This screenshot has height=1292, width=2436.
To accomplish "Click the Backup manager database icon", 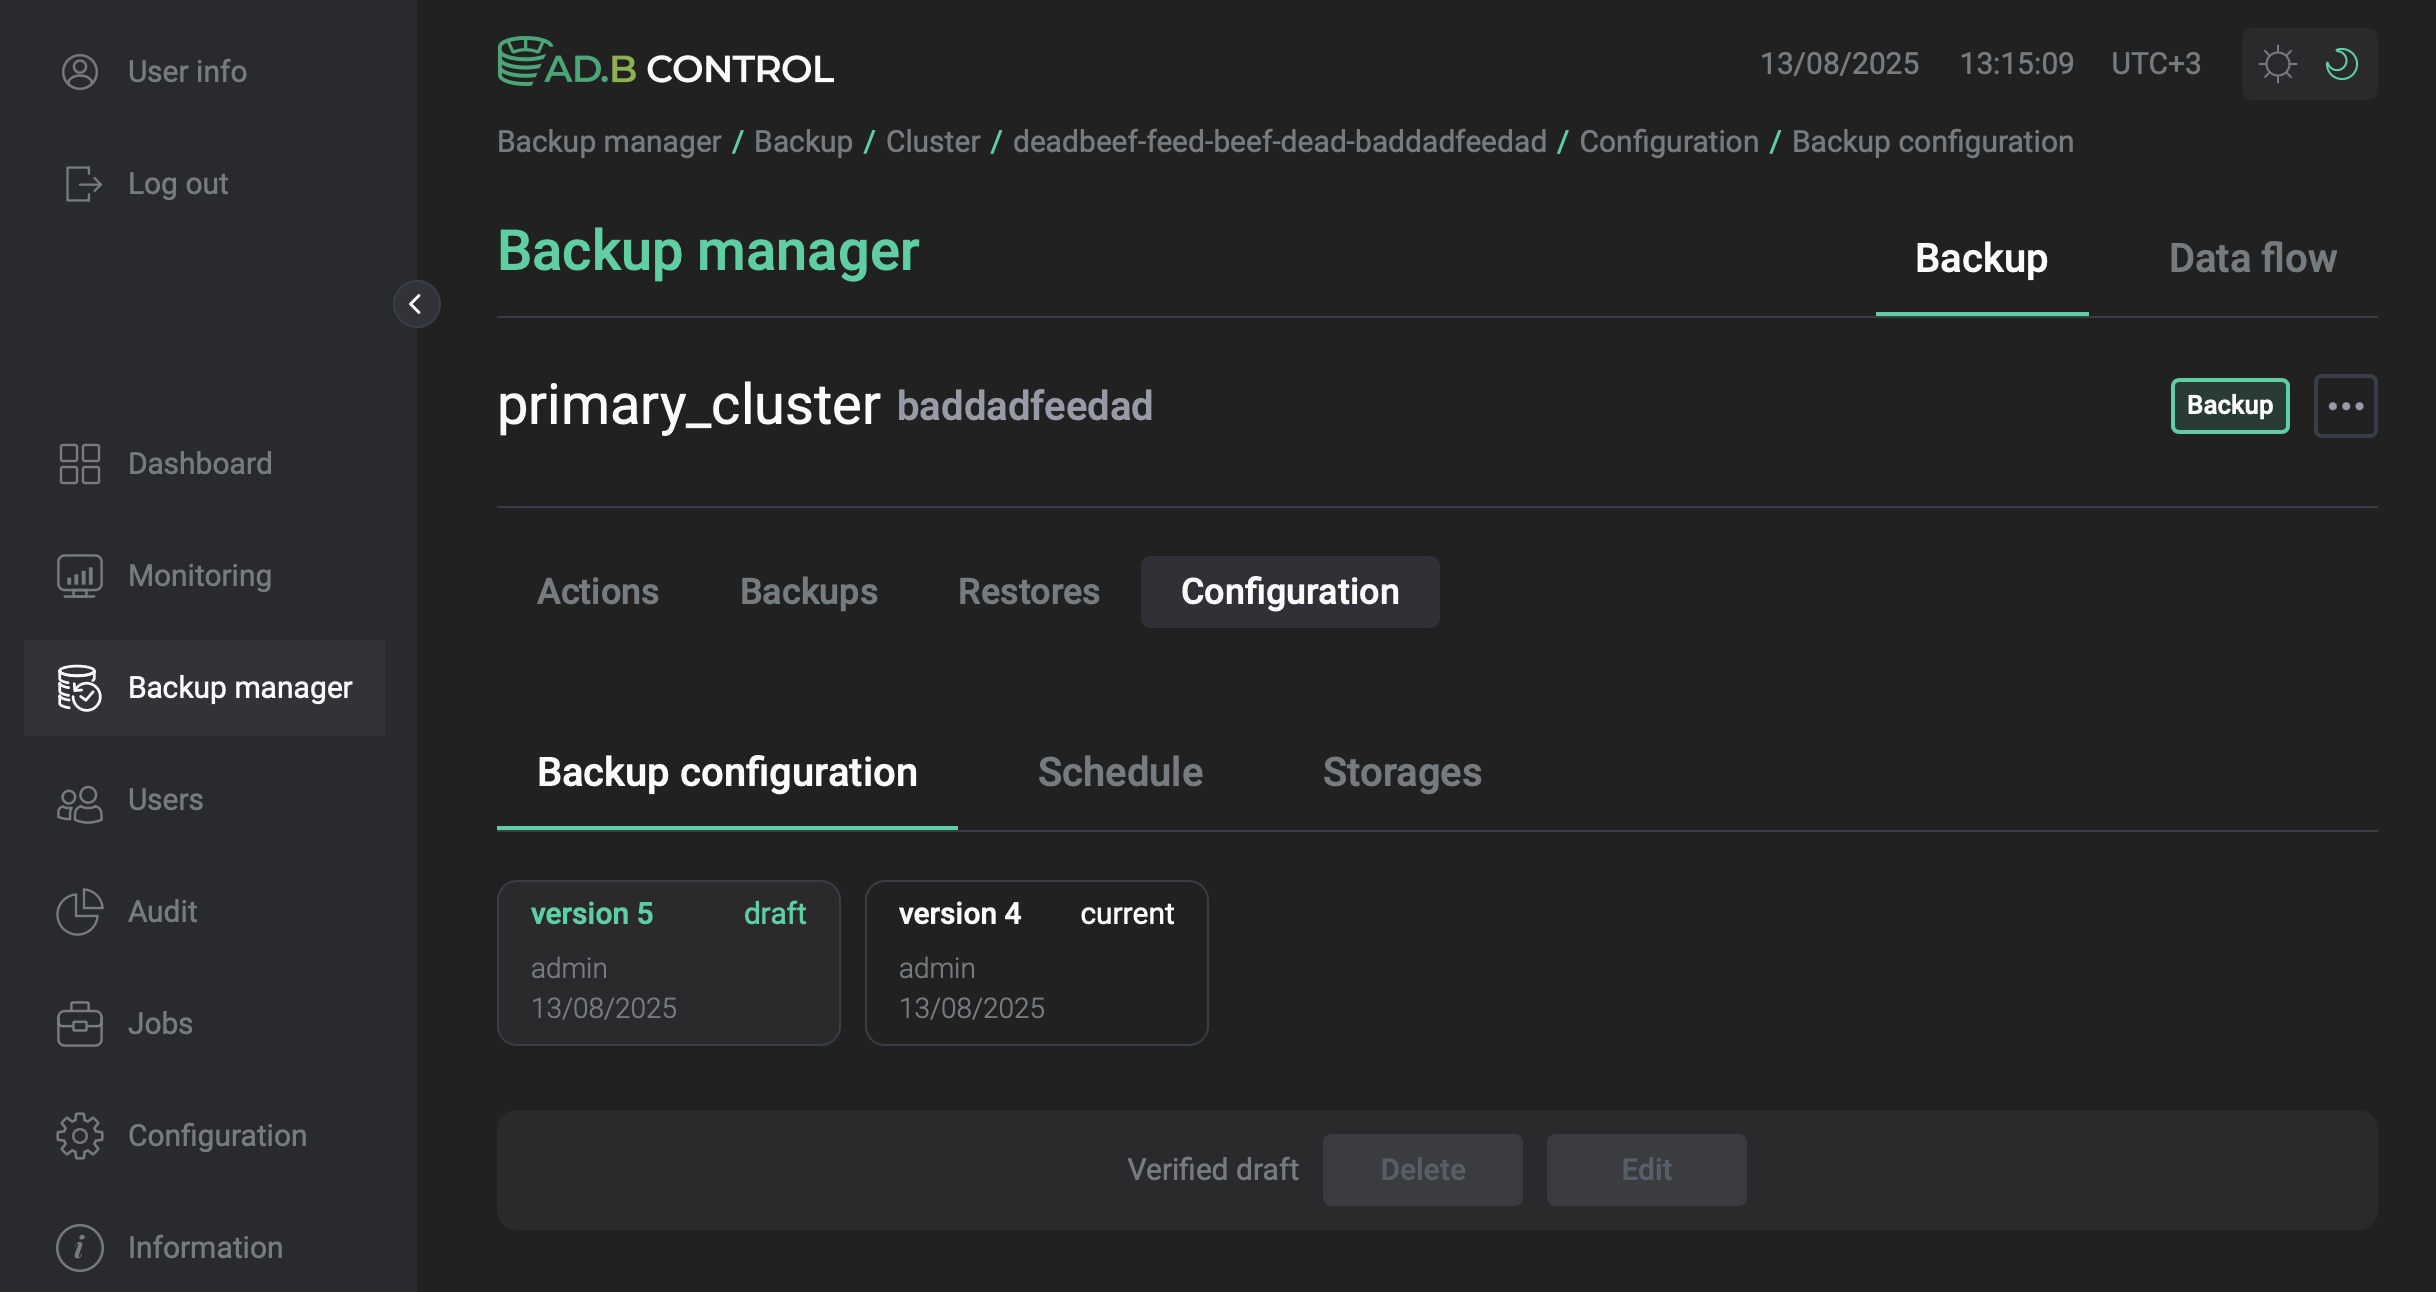I will coord(80,688).
